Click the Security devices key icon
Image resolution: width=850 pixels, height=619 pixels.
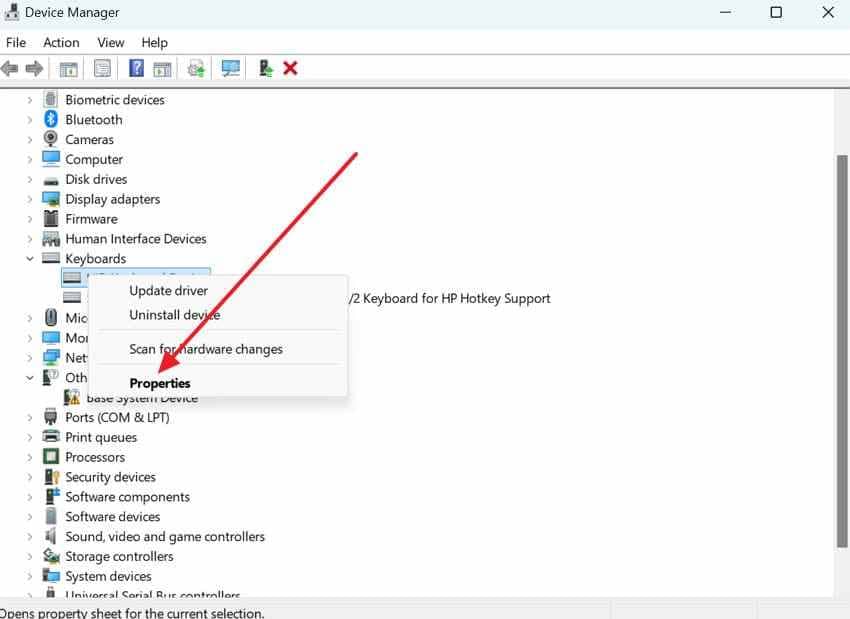tap(51, 476)
